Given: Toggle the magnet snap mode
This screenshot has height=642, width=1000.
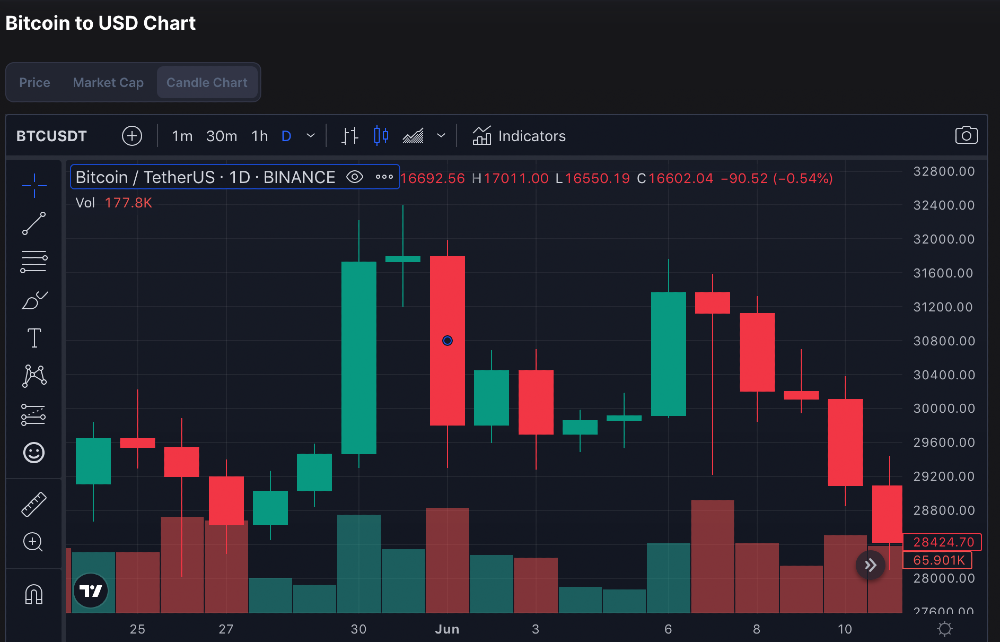Looking at the screenshot, I should [33, 594].
